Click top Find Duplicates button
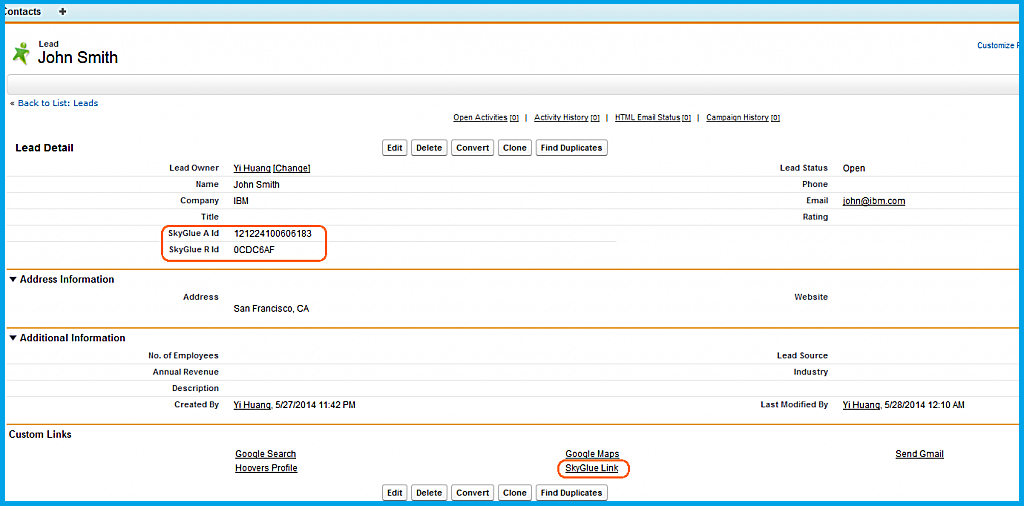Image resolution: width=1024 pixels, height=506 pixels. click(571, 148)
